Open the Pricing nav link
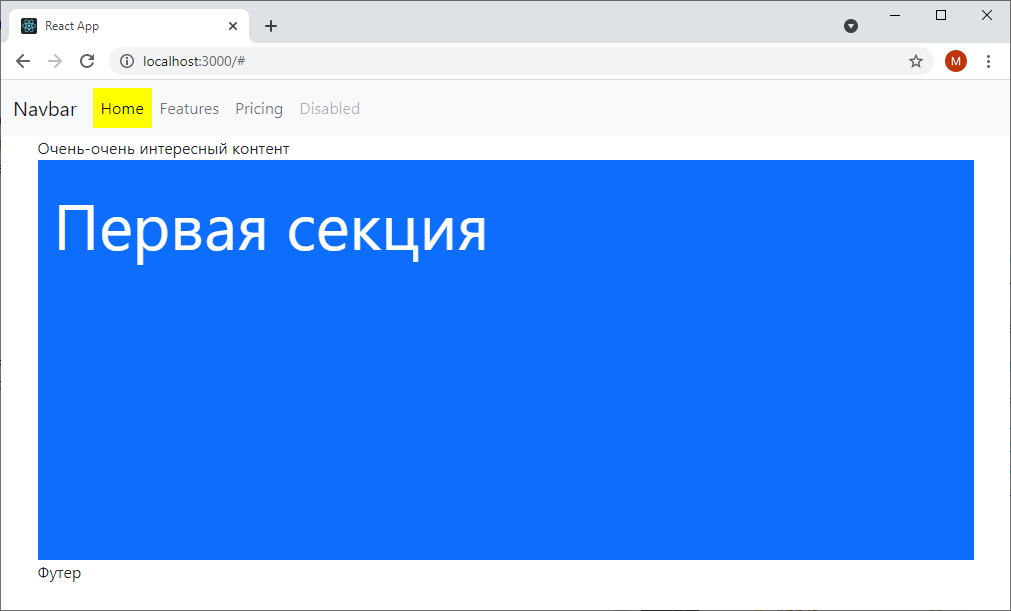The image size is (1011, 611). tap(259, 109)
